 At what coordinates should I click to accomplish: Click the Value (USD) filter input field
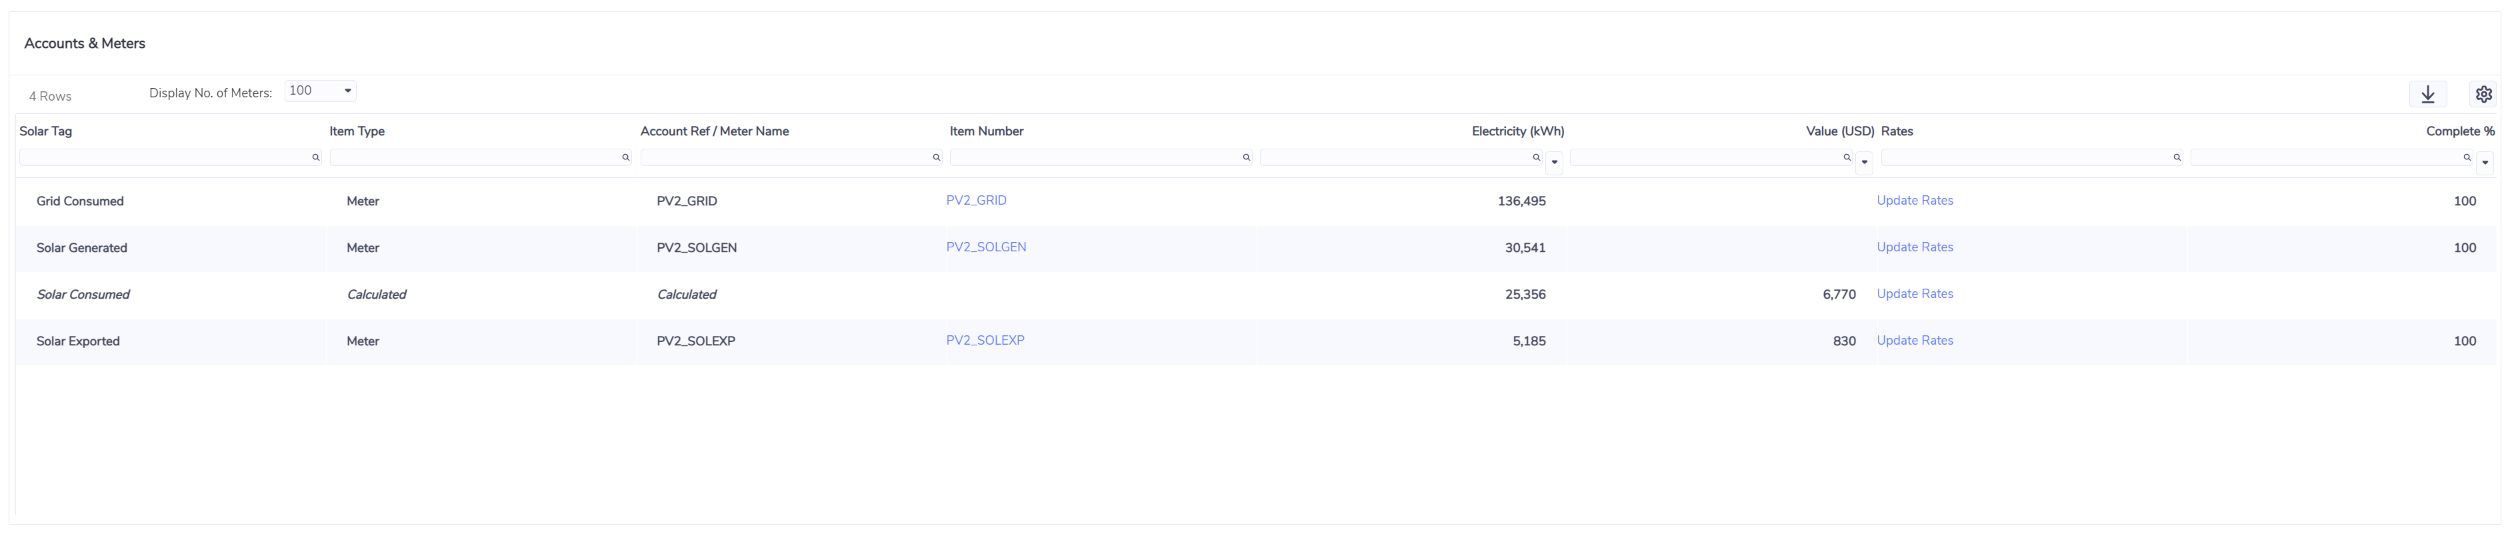pos(1705,158)
